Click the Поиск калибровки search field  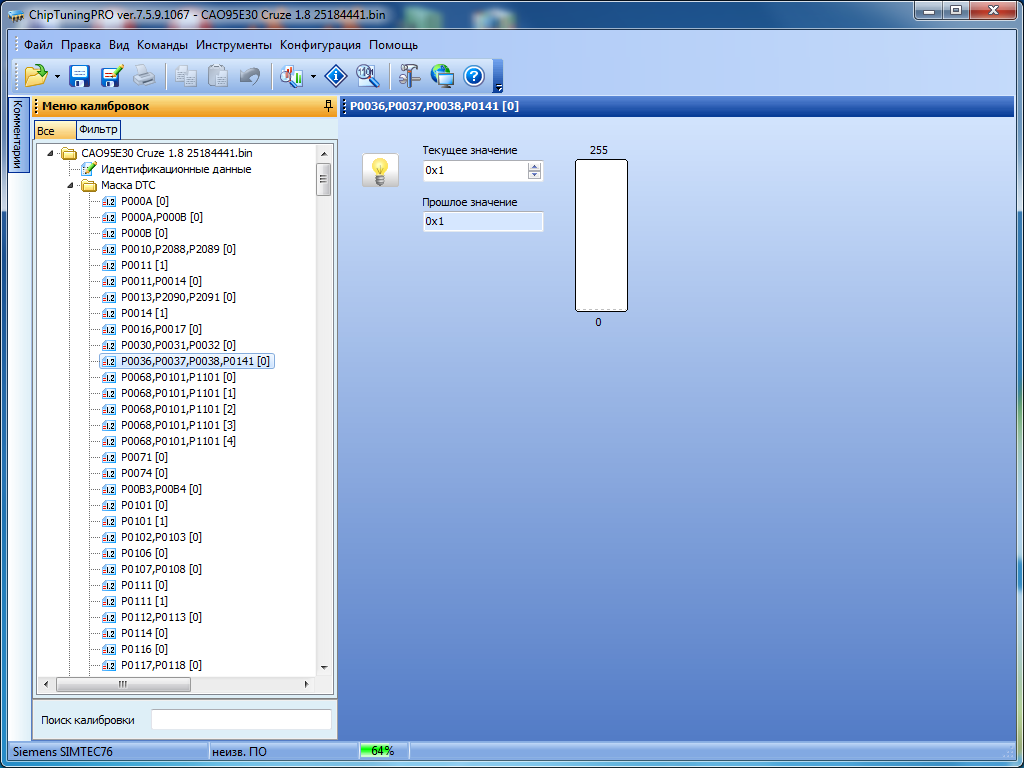(x=240, y=720)
